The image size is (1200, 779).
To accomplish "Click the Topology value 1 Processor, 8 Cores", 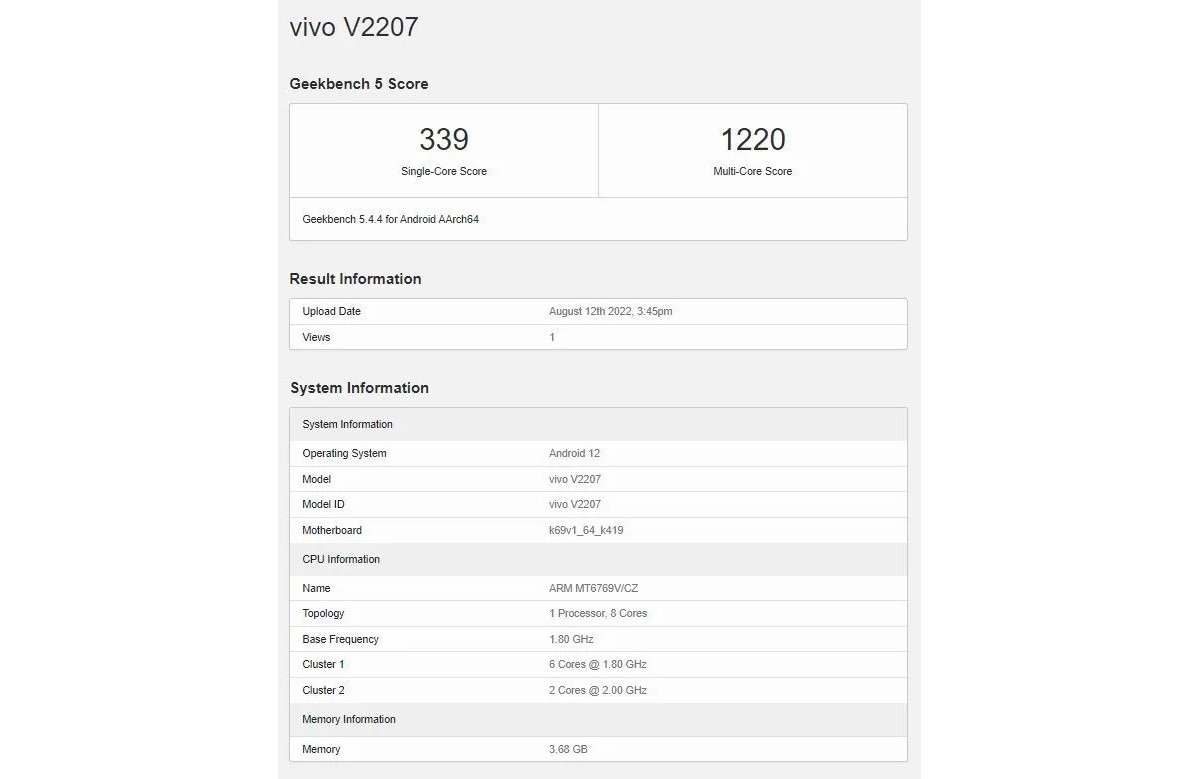I will pos(598,613).
